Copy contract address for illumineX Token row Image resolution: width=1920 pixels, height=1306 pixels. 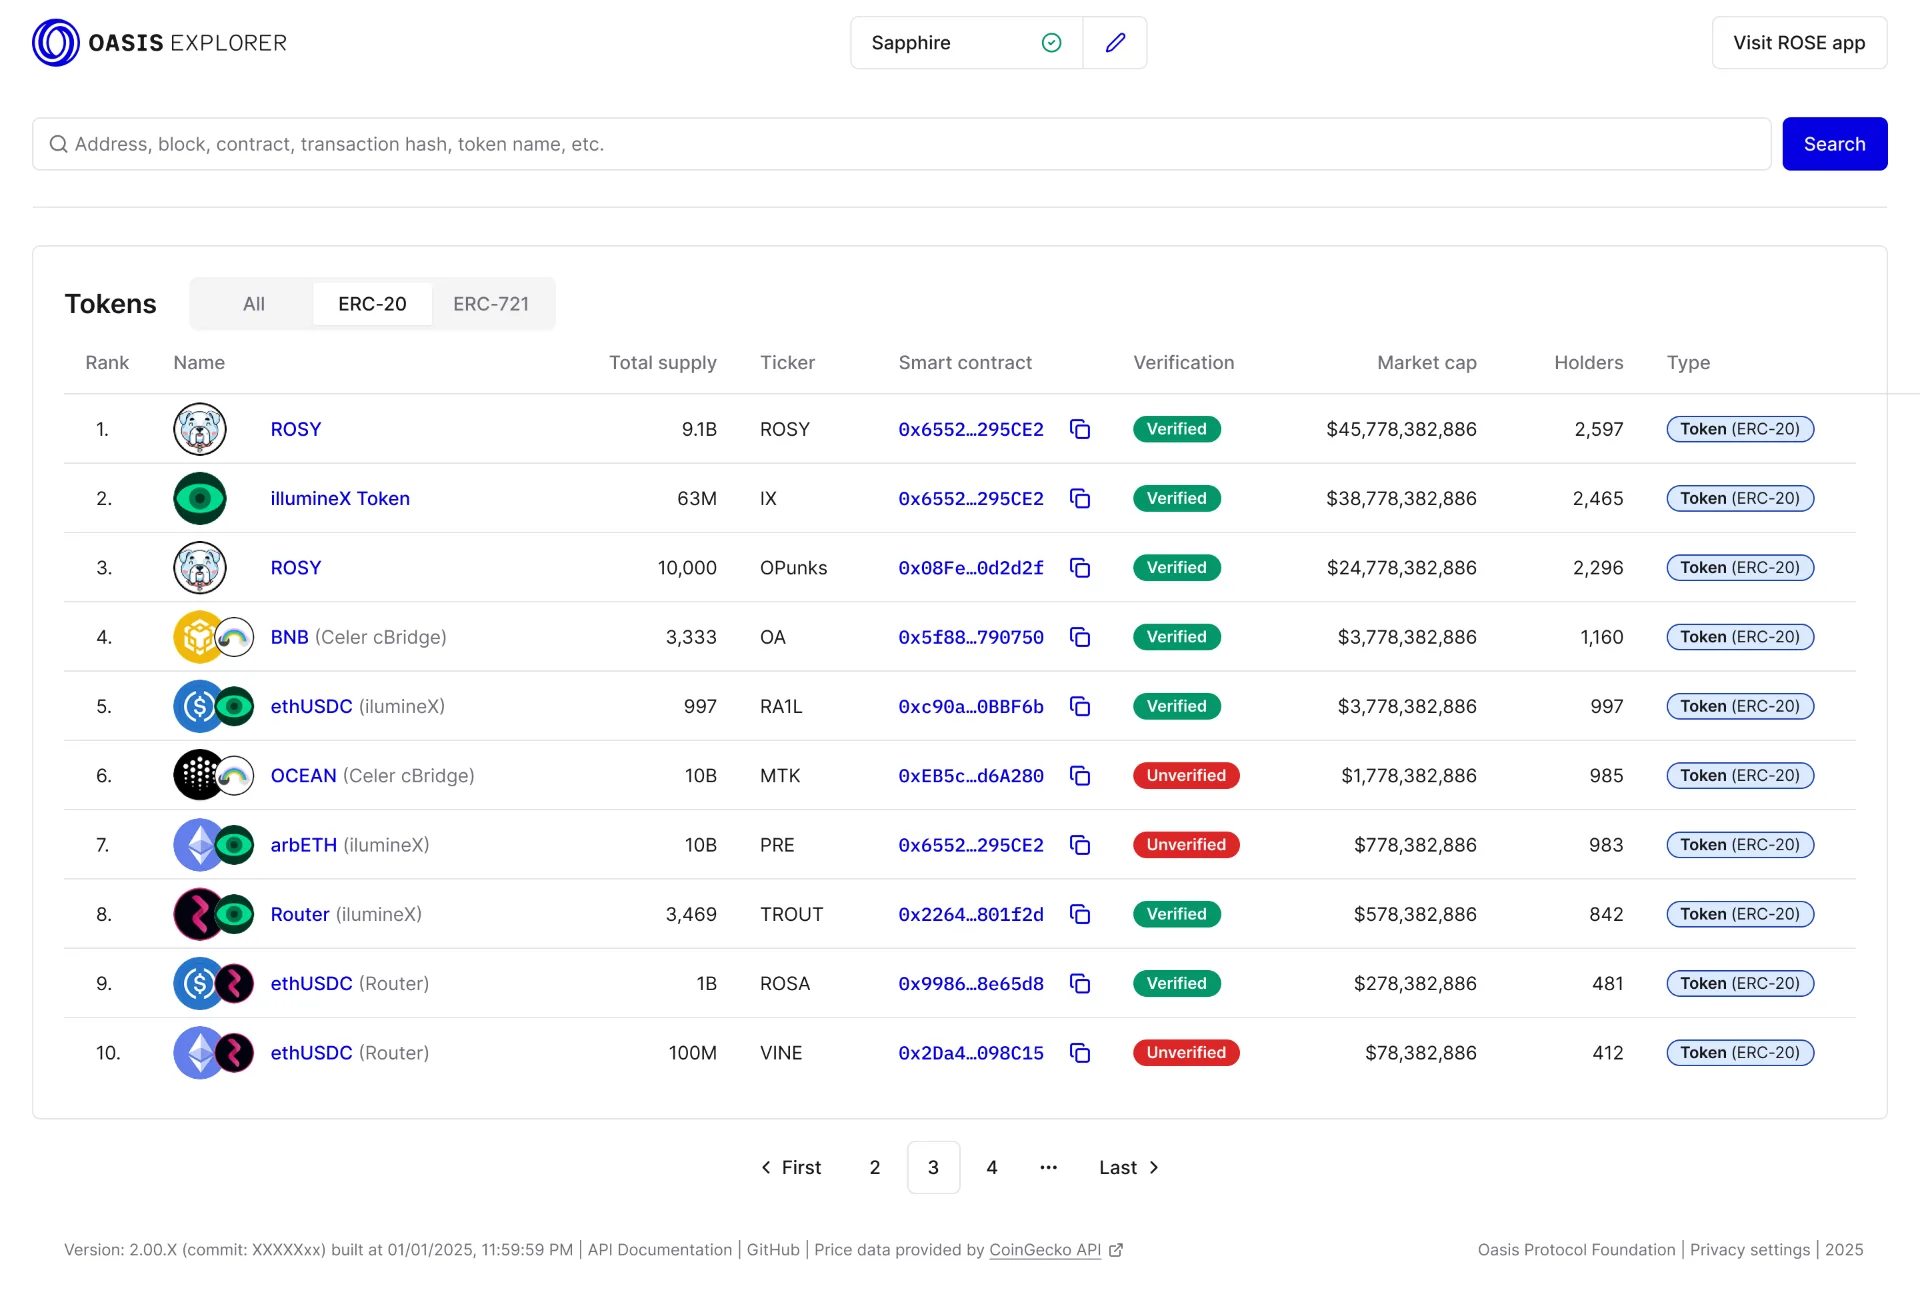point(1080,498)
